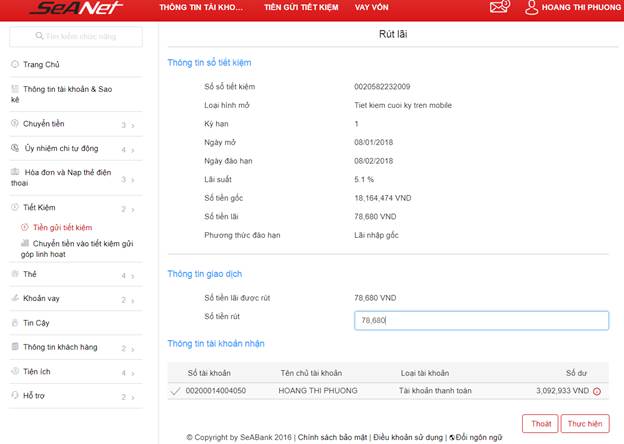Click the language icon beside Đổi ngôn ngữ

[x=452, y=437]
